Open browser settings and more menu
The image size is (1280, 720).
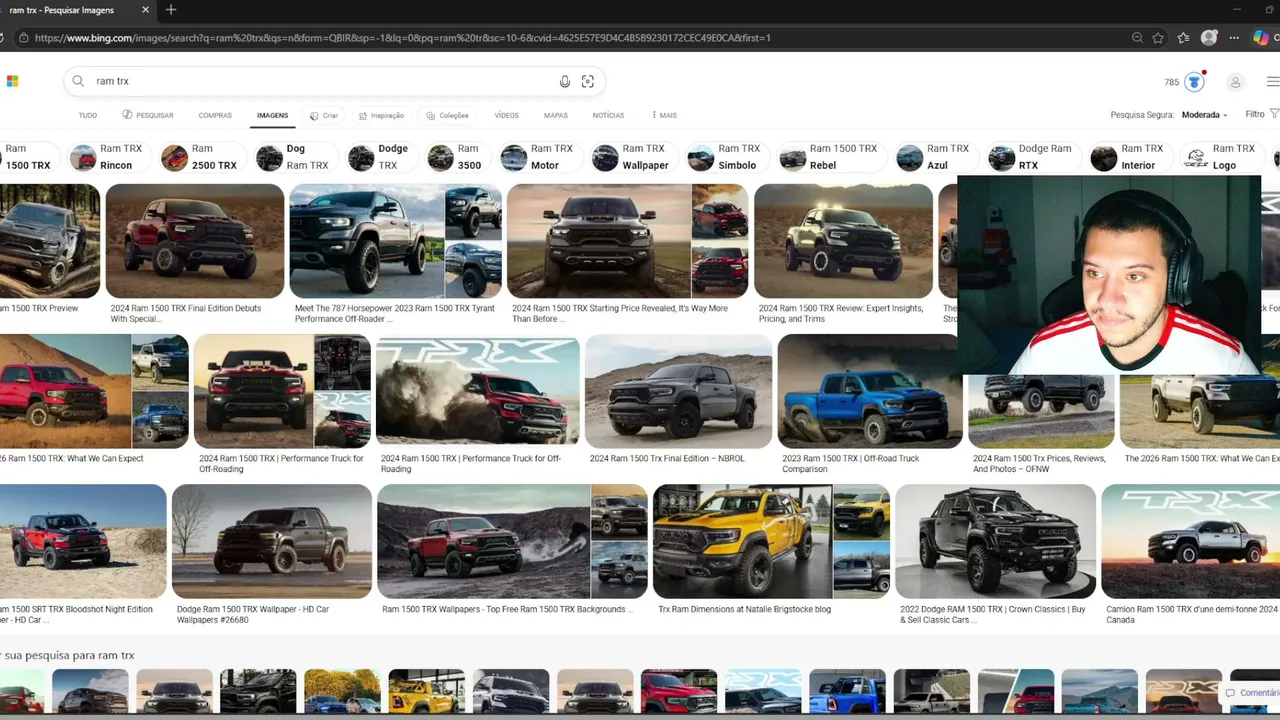coord(1235,38)
